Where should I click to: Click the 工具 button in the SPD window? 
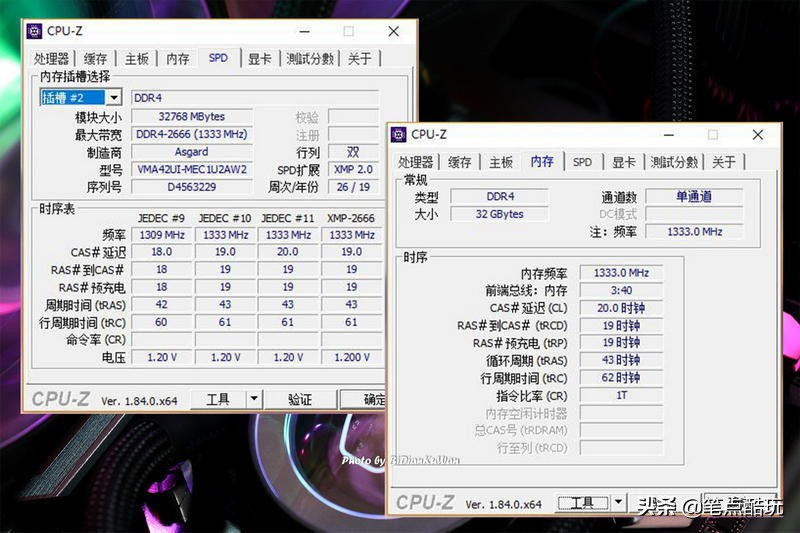(218, 399)
